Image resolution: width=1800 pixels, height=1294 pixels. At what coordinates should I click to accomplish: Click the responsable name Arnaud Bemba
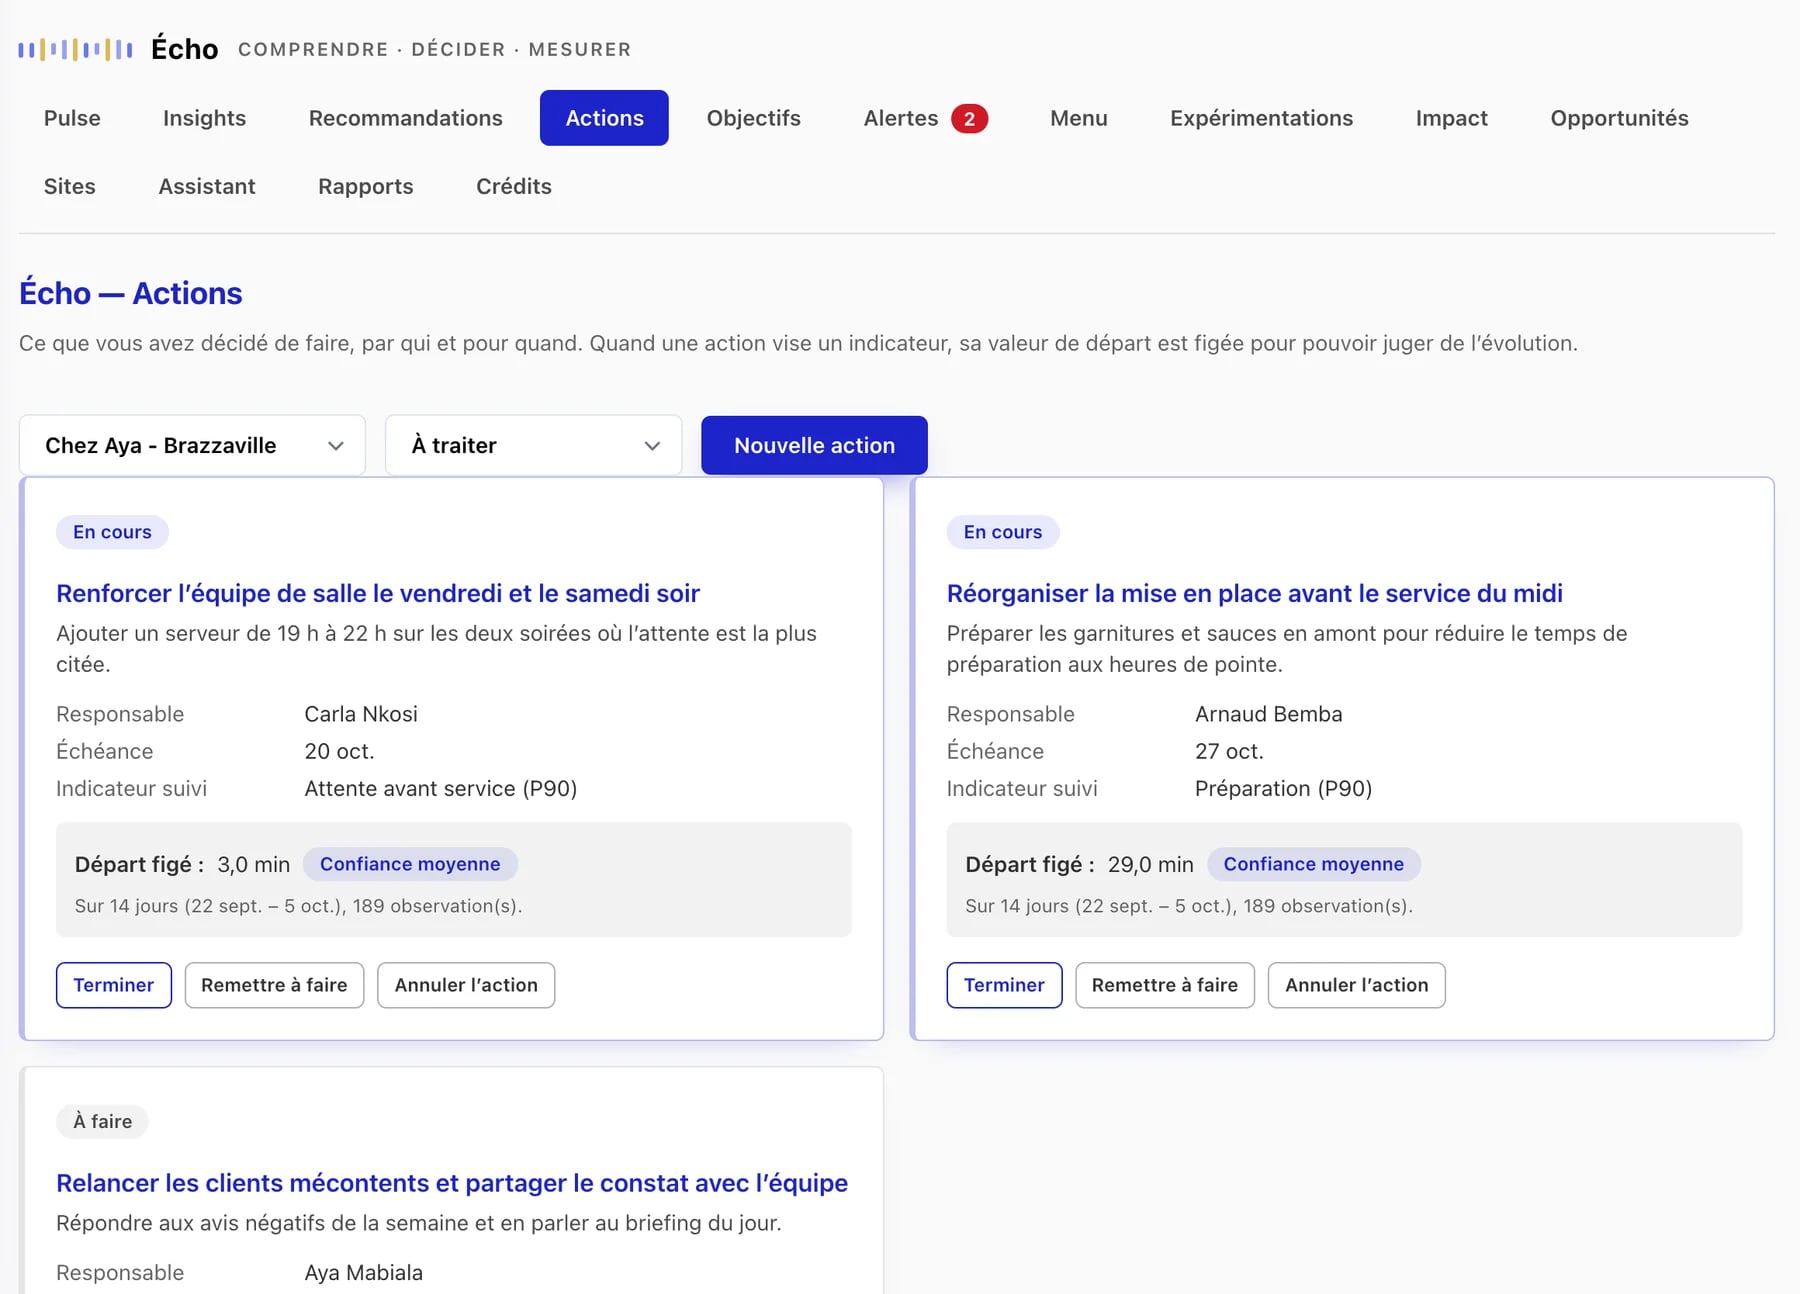coord(1269,714)
